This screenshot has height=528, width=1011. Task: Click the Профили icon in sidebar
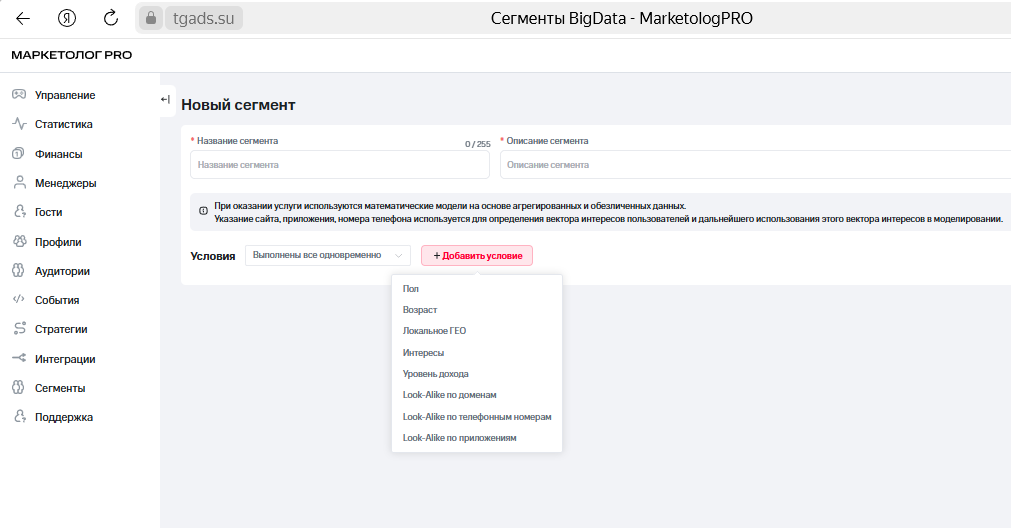(x=18, y=242)
